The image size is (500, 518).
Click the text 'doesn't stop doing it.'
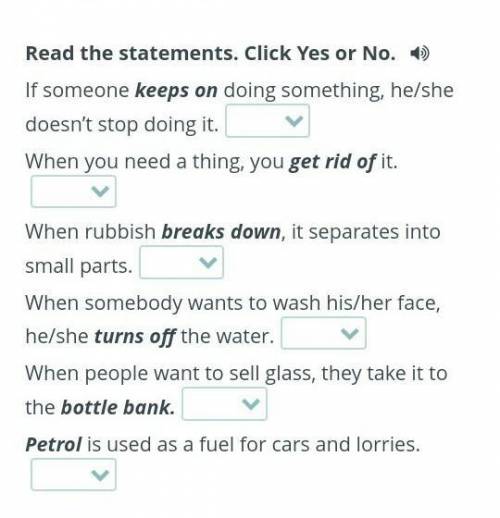tap(122, 124)
